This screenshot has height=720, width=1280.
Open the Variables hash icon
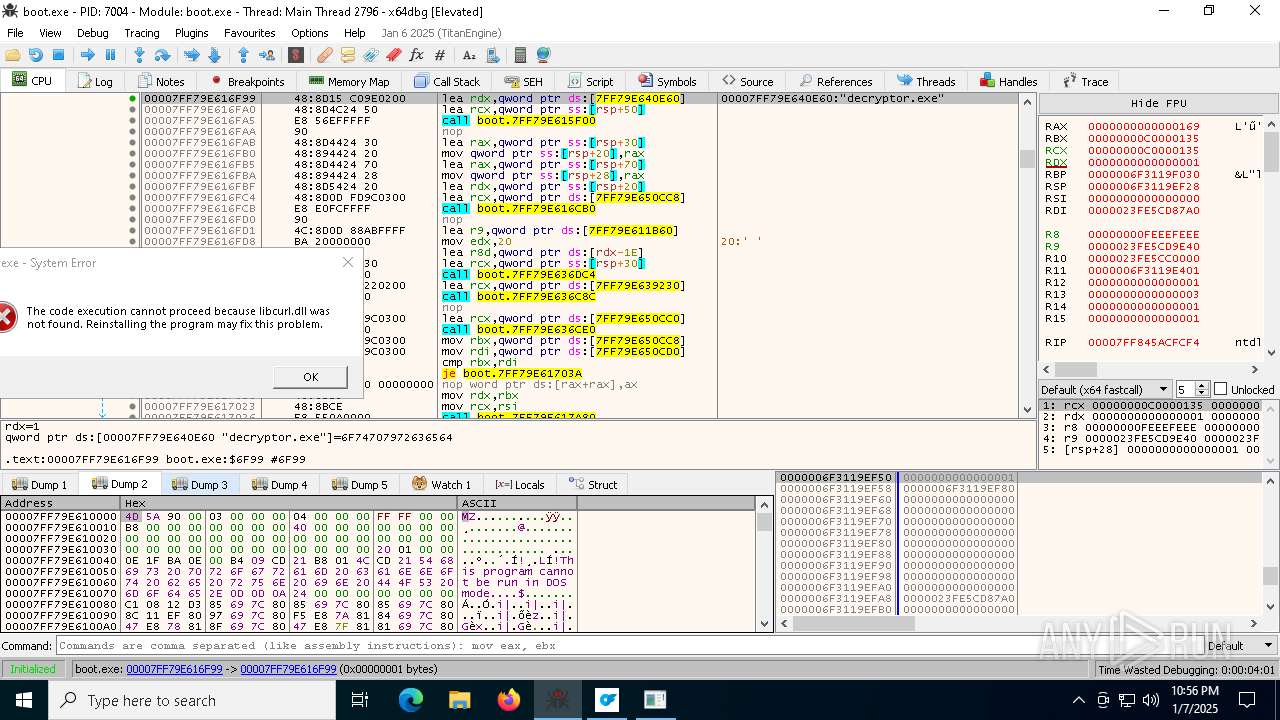coord(440,55)
